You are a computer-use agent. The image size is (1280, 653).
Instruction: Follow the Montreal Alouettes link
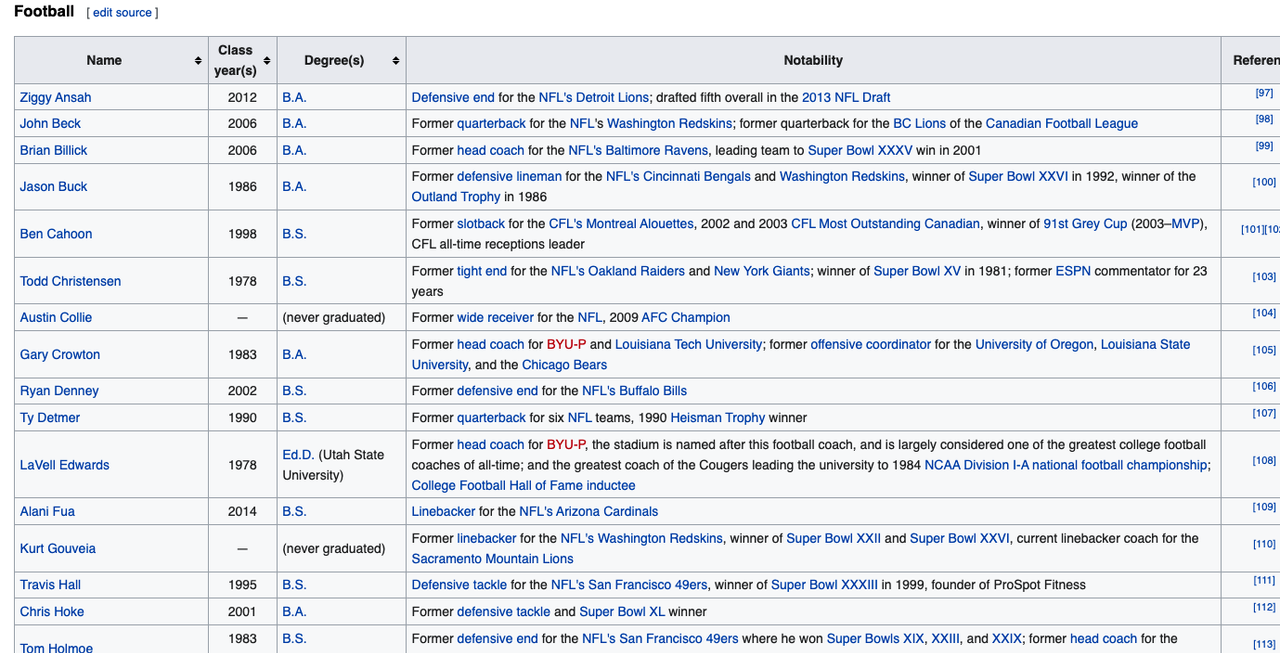point(638,223)
